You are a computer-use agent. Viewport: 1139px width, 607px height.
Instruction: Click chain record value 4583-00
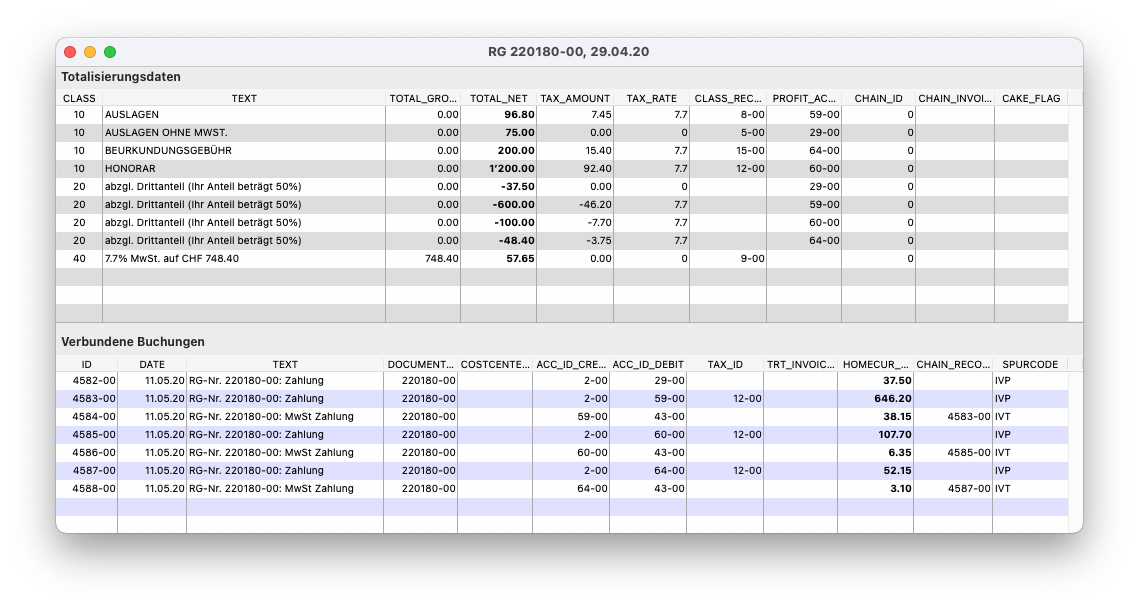click(969, 417)
